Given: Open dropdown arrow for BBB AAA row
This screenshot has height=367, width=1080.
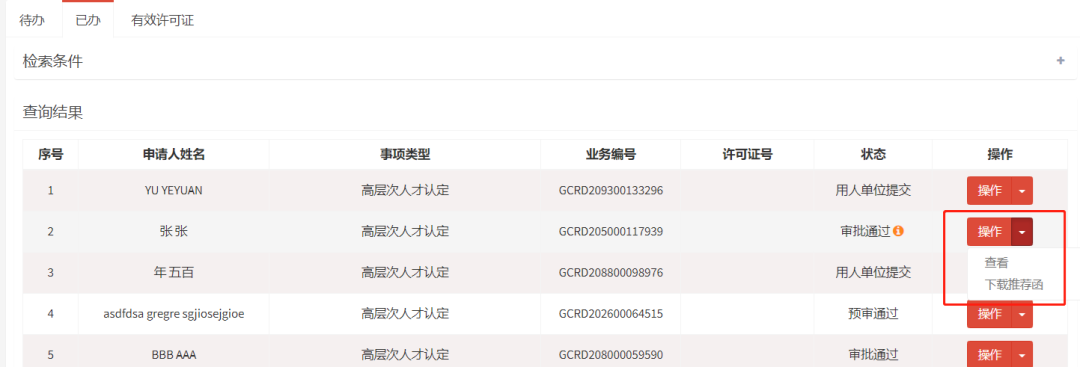Looking at the screenshot, I should tap(1022, 355).
